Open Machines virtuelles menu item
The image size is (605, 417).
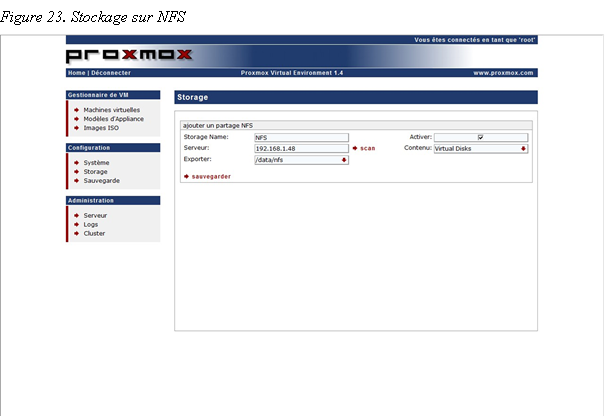tap(112, 110)
